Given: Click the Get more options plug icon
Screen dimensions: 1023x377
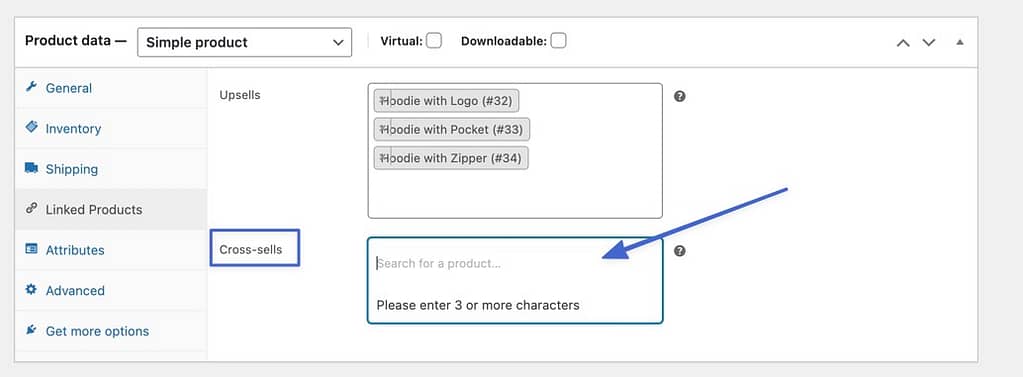Looking at the screenshot, I should click(31, 330).
